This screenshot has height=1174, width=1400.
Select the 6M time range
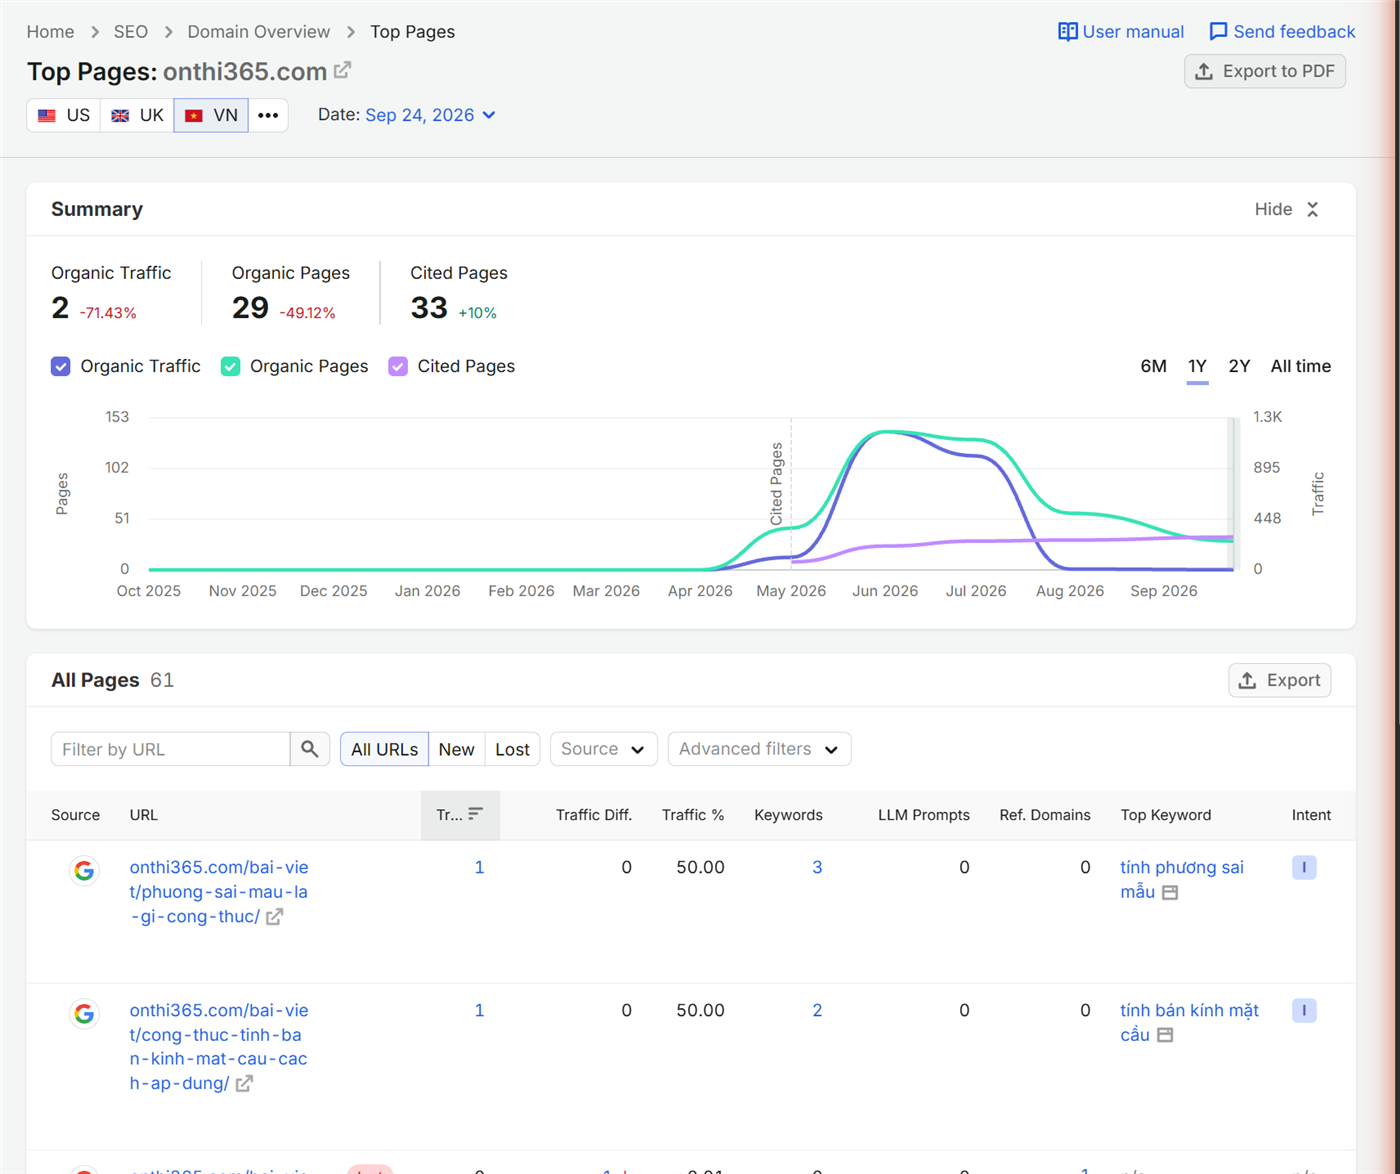coord(1153,366)
